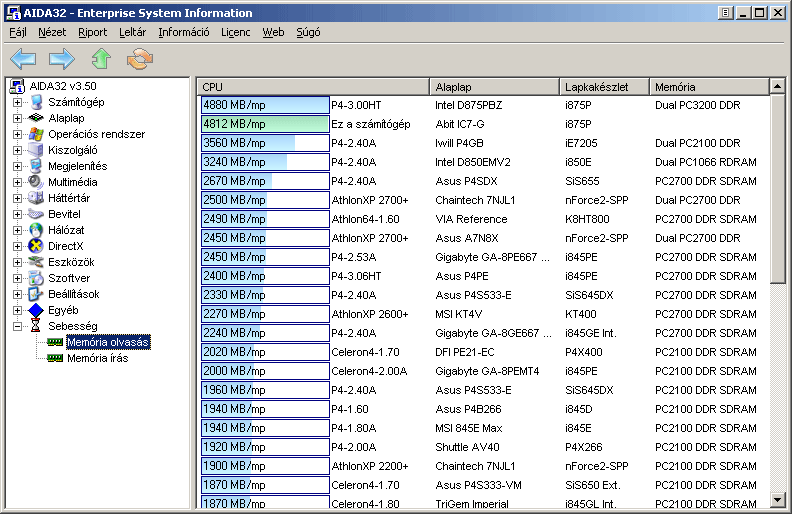Expand the Számítógép tree node
Image resolution: width=792 pixels, height=514 pixels.
pos(17,102)
